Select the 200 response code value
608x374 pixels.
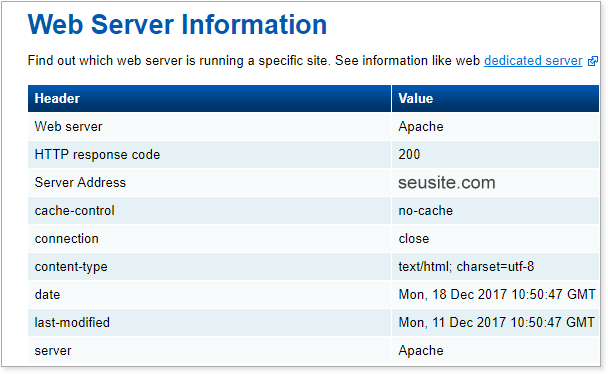409,155
